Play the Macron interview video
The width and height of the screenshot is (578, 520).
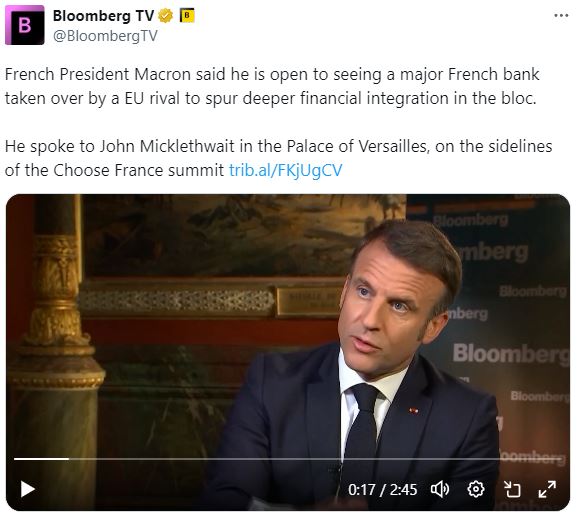28,489
